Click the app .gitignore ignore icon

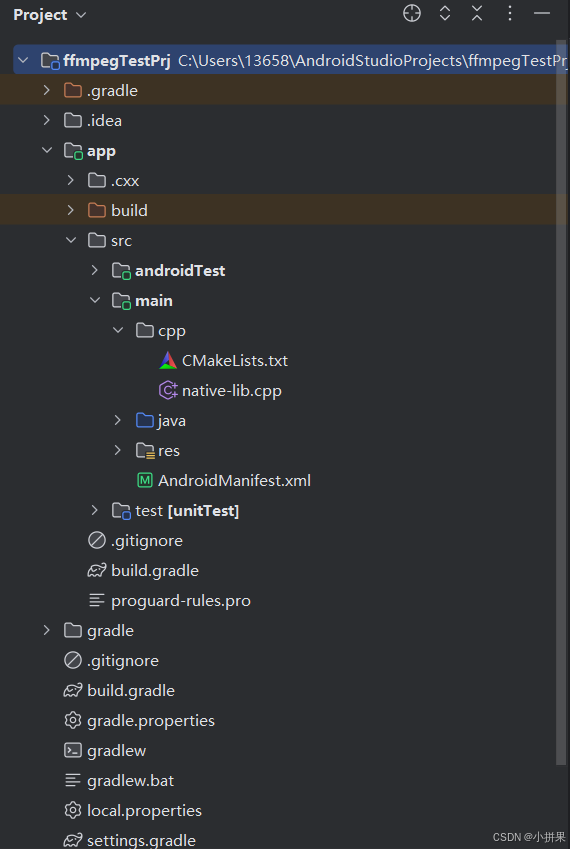click(96, 540)
